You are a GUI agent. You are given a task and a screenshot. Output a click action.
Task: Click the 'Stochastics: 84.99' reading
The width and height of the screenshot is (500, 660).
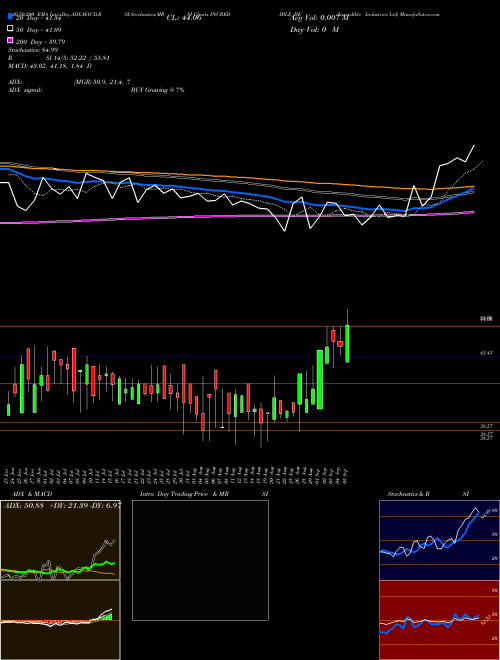click(33, 50)
